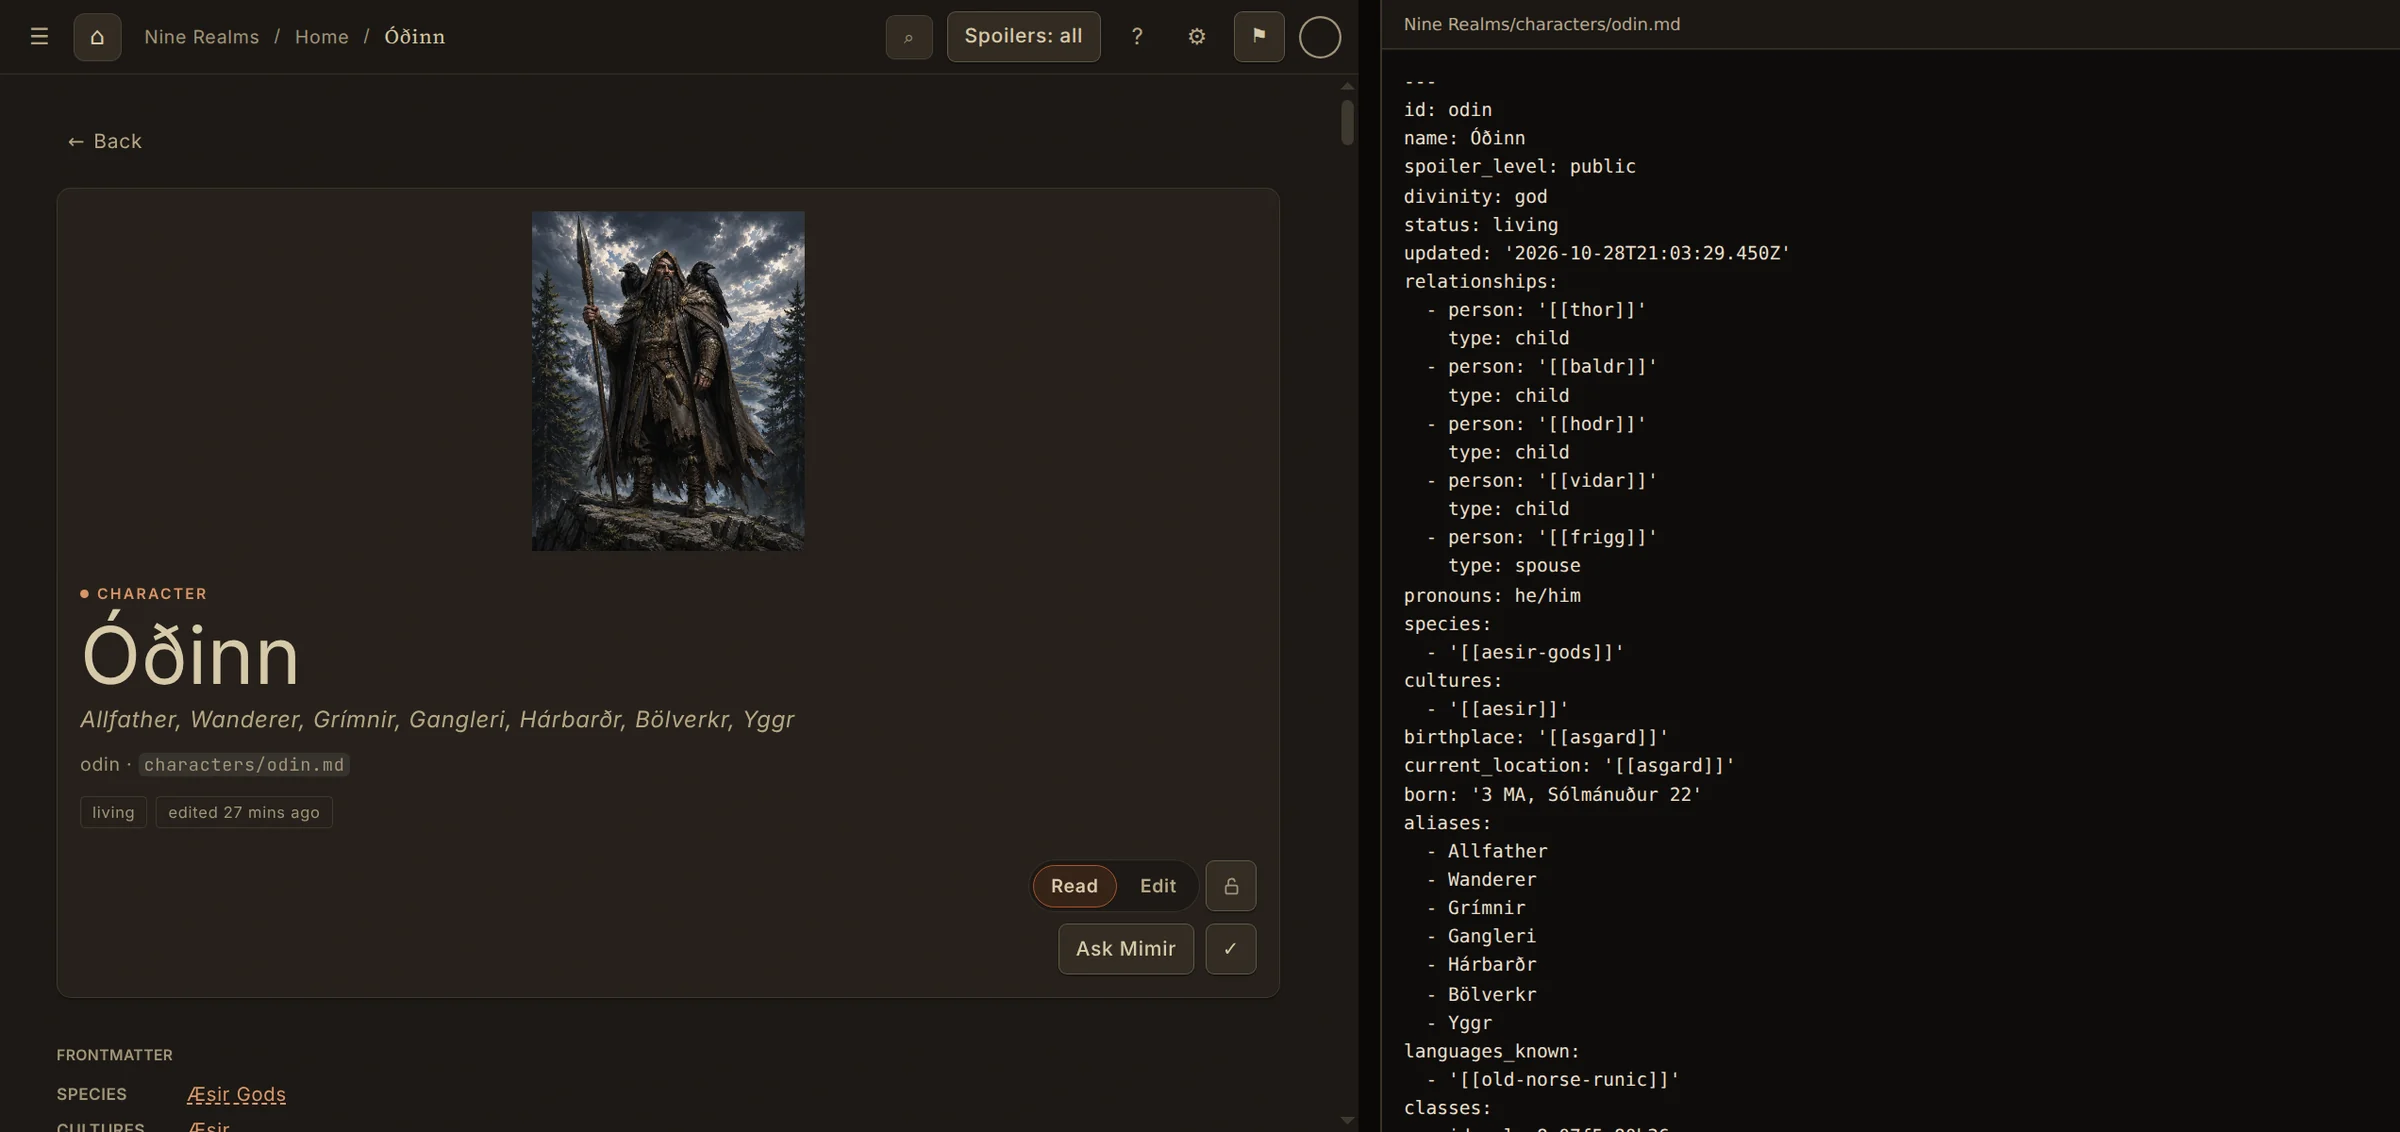
Task: Click the Nine Realms/characters/odin.md file title
Action: pyautogui.click(x=1541, y=24)
